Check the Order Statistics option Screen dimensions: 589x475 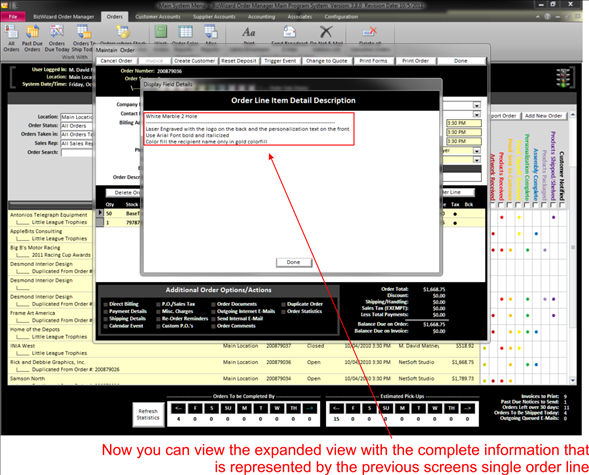click(x=284, y=312)
